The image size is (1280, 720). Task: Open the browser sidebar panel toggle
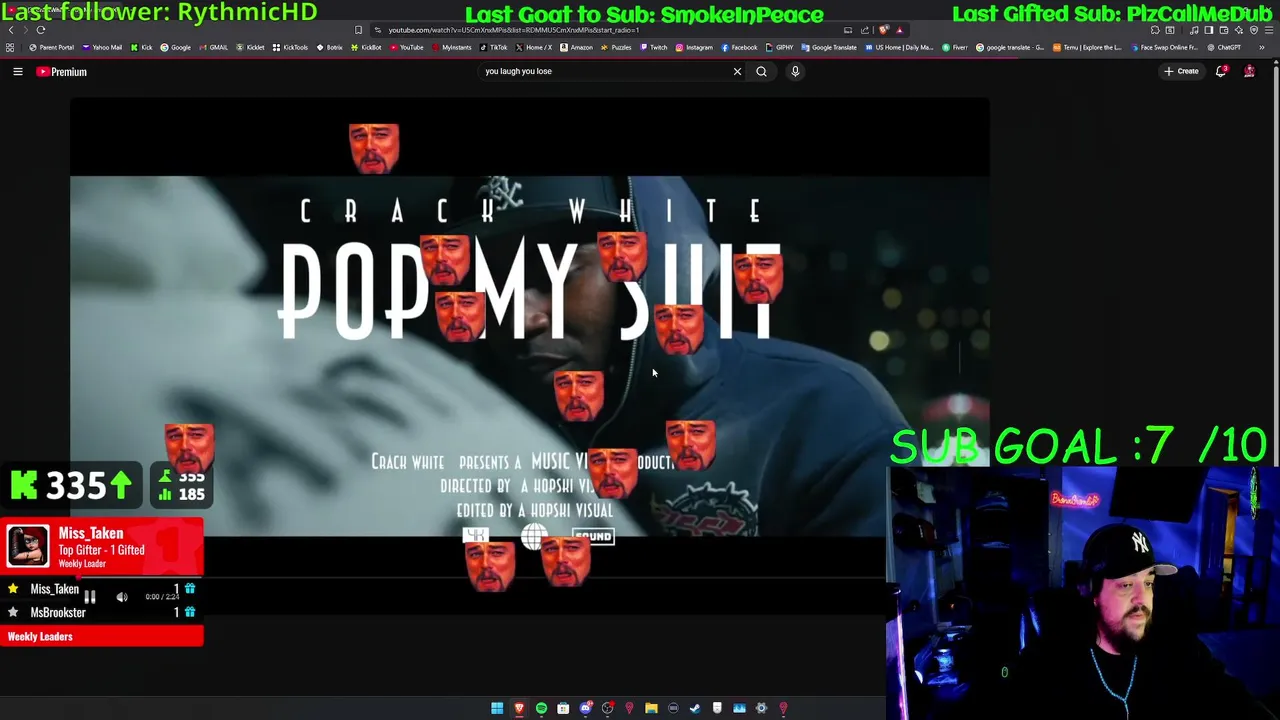click(1209, 30)
